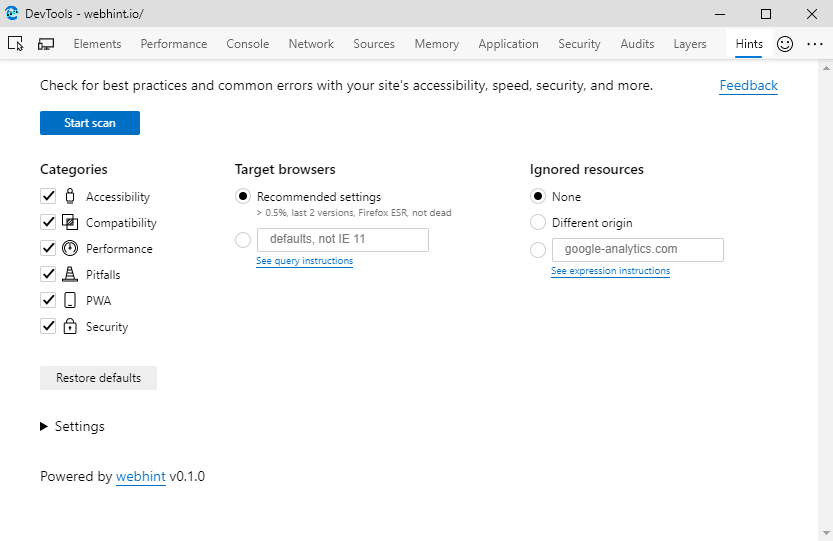Click the Edge DevTools title icon
This screenshot has height=541, width=833.
(x=12, y=13)
